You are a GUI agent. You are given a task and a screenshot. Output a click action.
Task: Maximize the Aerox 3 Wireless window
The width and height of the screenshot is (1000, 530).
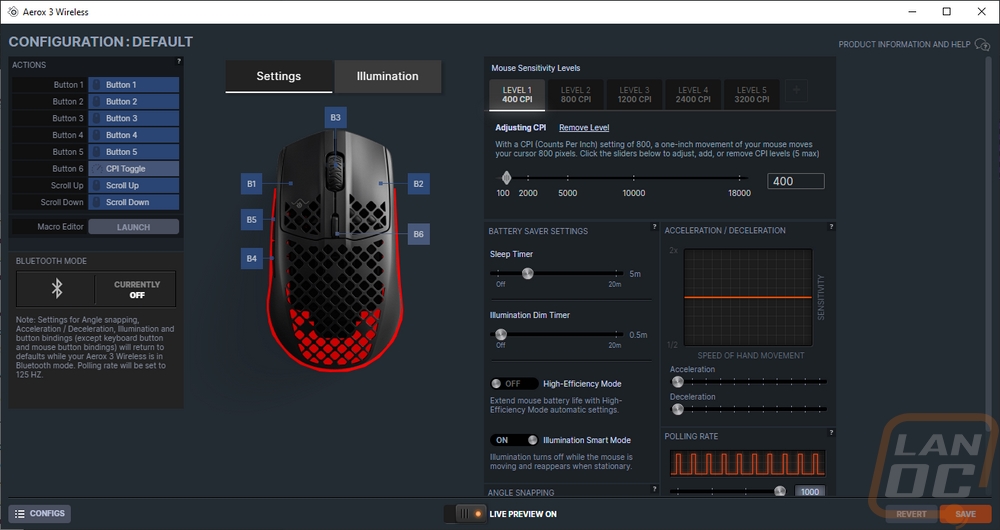[946, 11]
